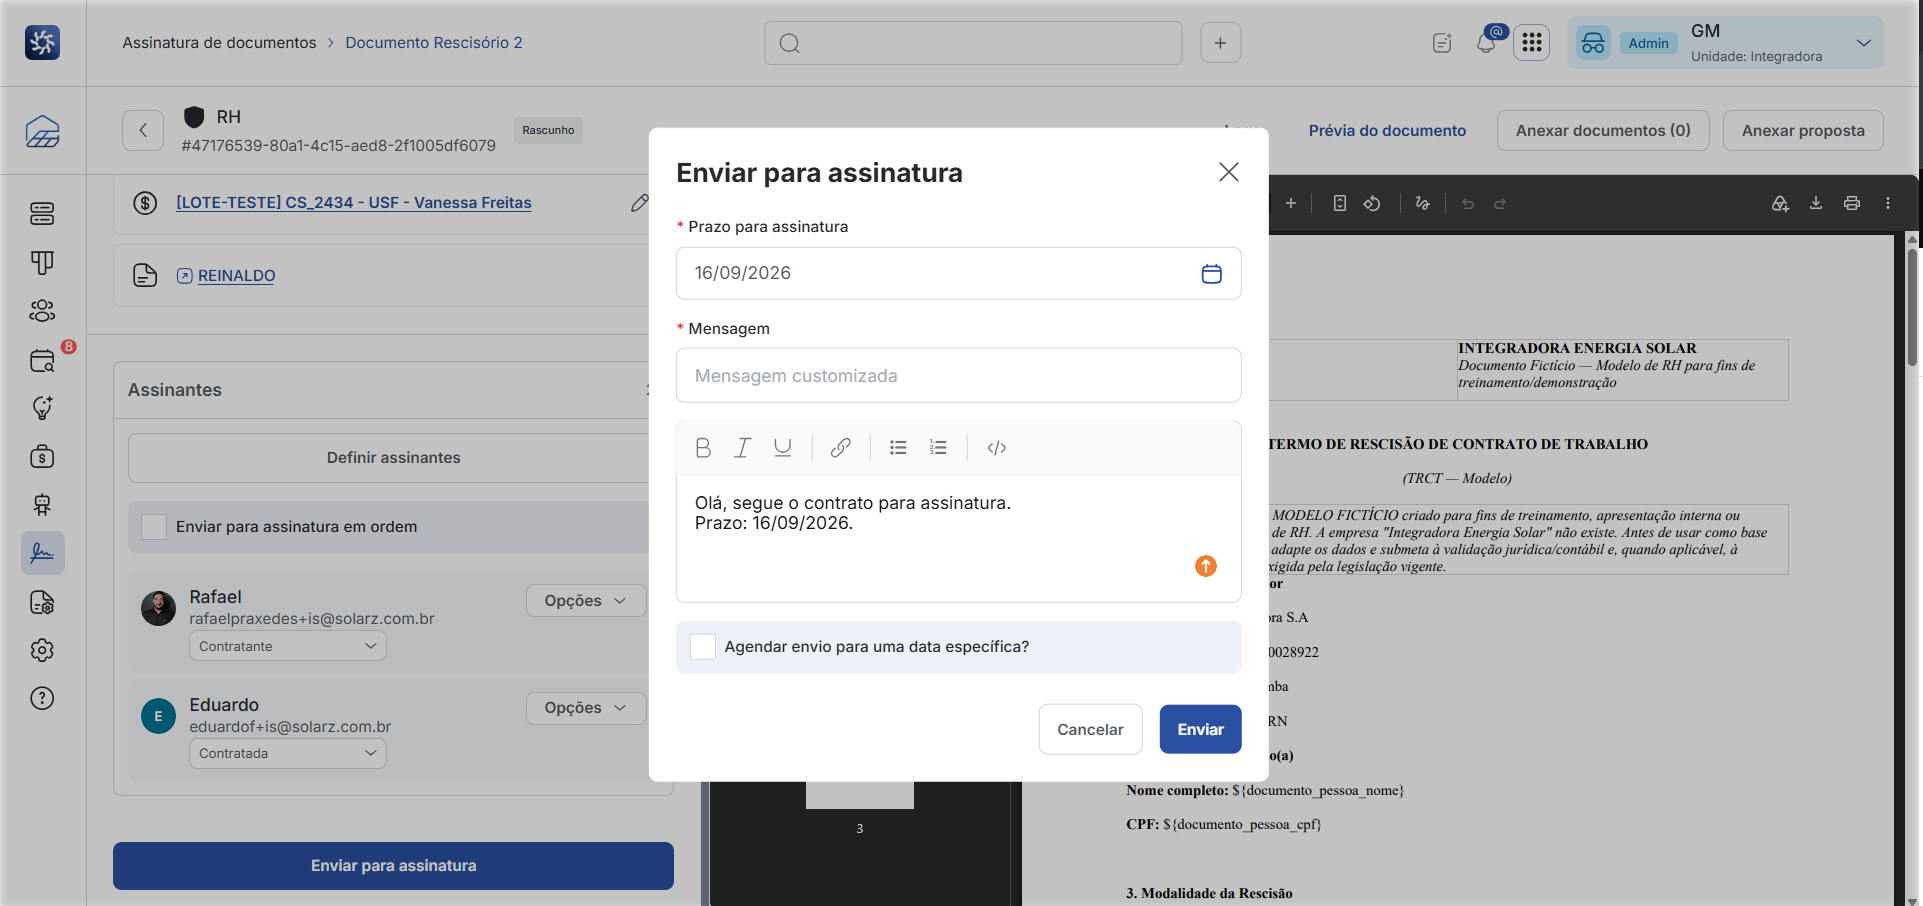
Task: Open the Prévia do documento tab
Action: point(1387,130)
